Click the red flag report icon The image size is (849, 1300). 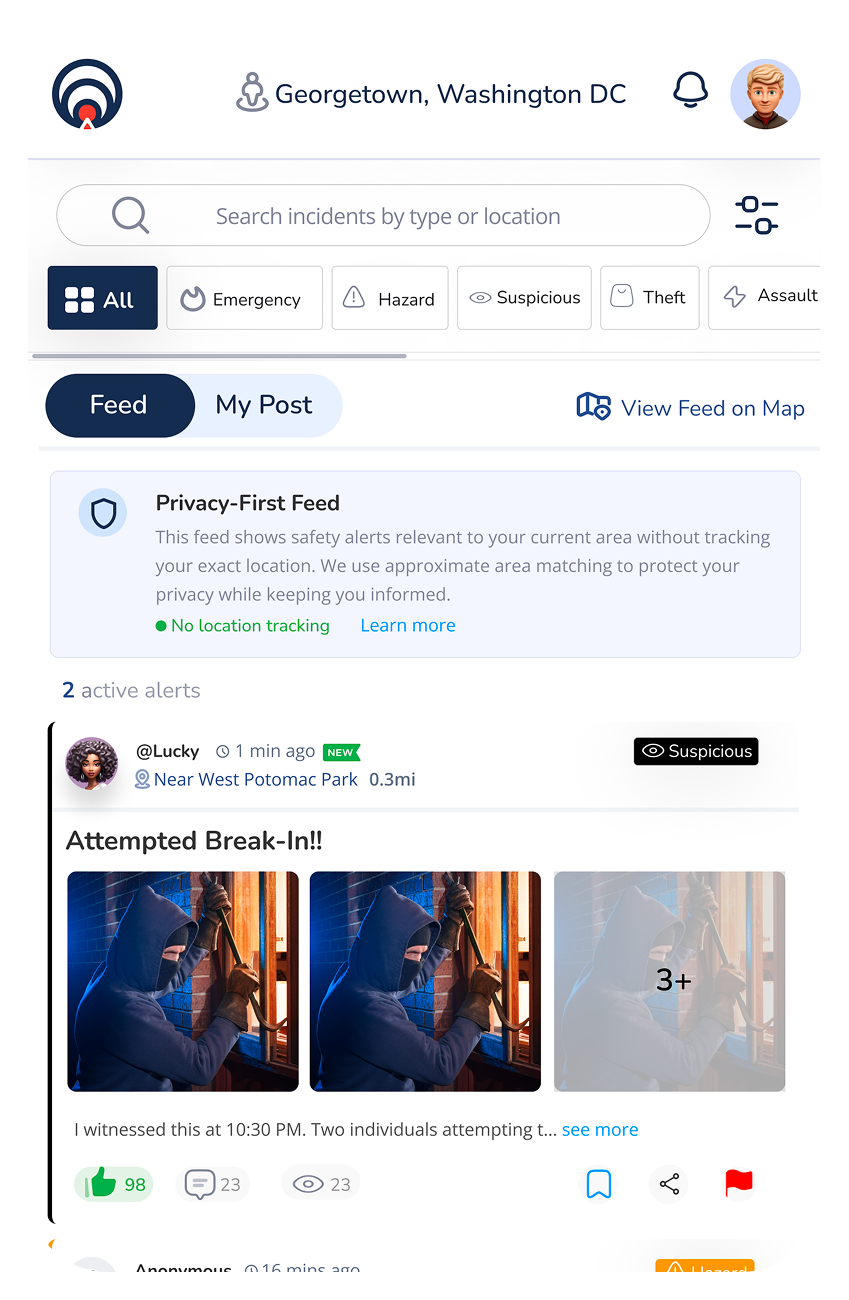click(x=739, y=1184)
